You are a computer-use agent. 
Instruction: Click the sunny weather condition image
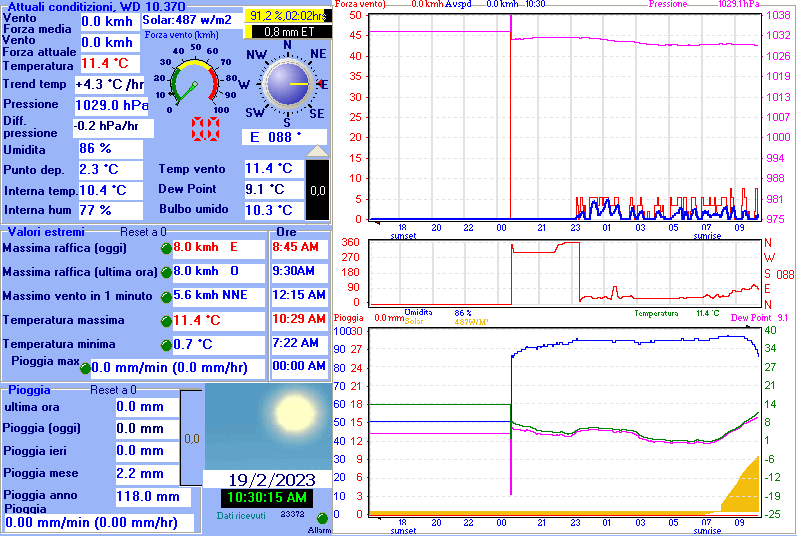pos(268,427)
